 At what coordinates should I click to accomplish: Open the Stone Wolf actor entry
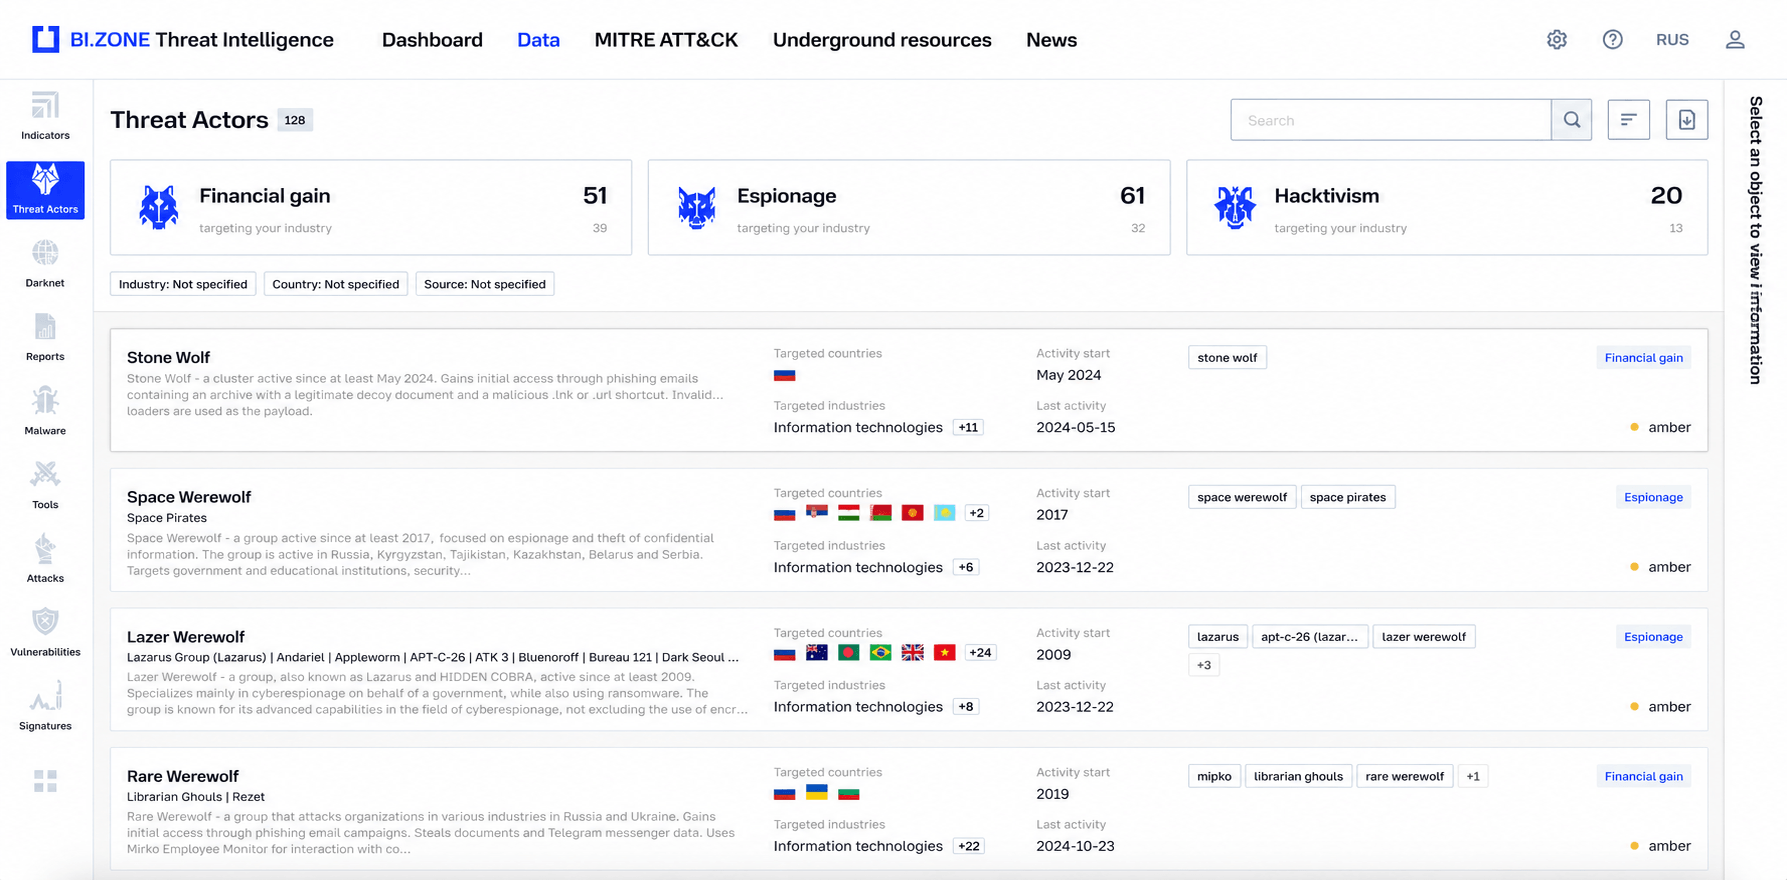click(909, 390)
